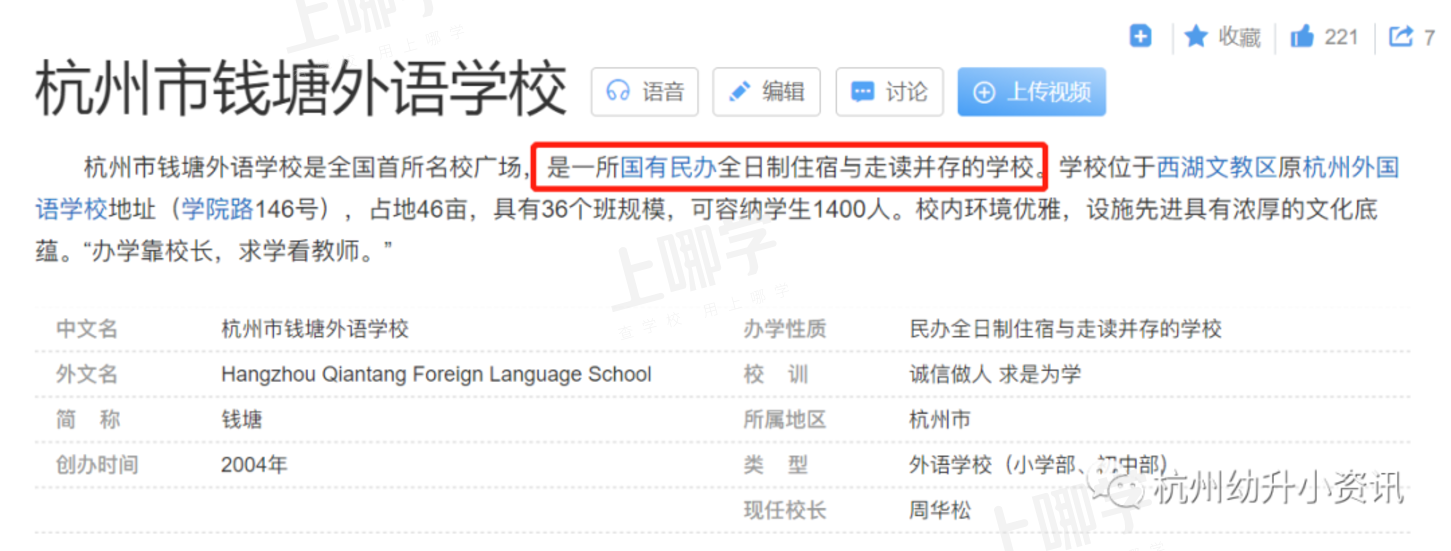Click the 简称 value 钱塘

pyautogui.click(x=242, y=420)
